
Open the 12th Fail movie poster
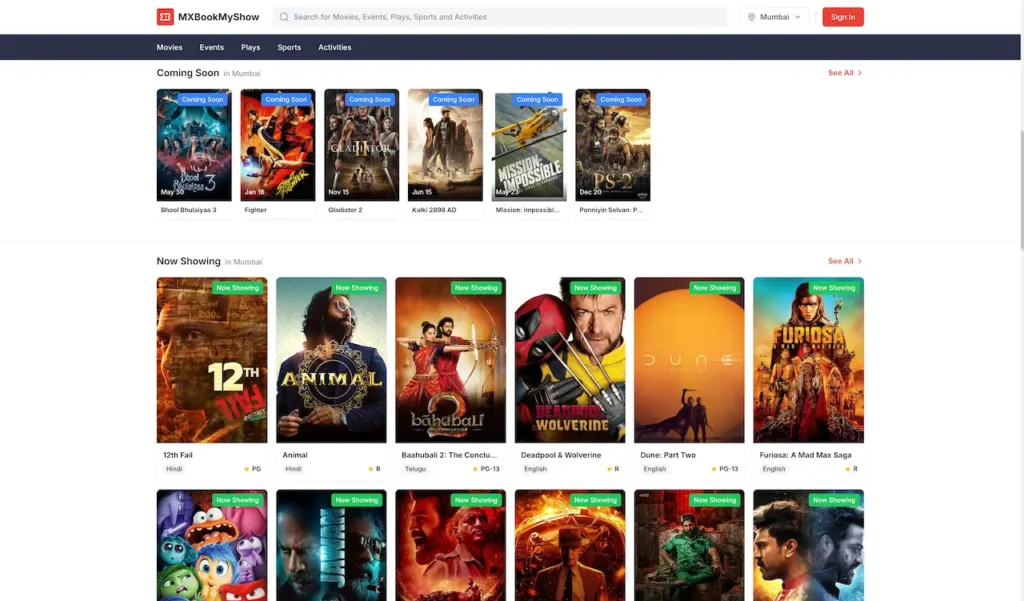[212, 360]
